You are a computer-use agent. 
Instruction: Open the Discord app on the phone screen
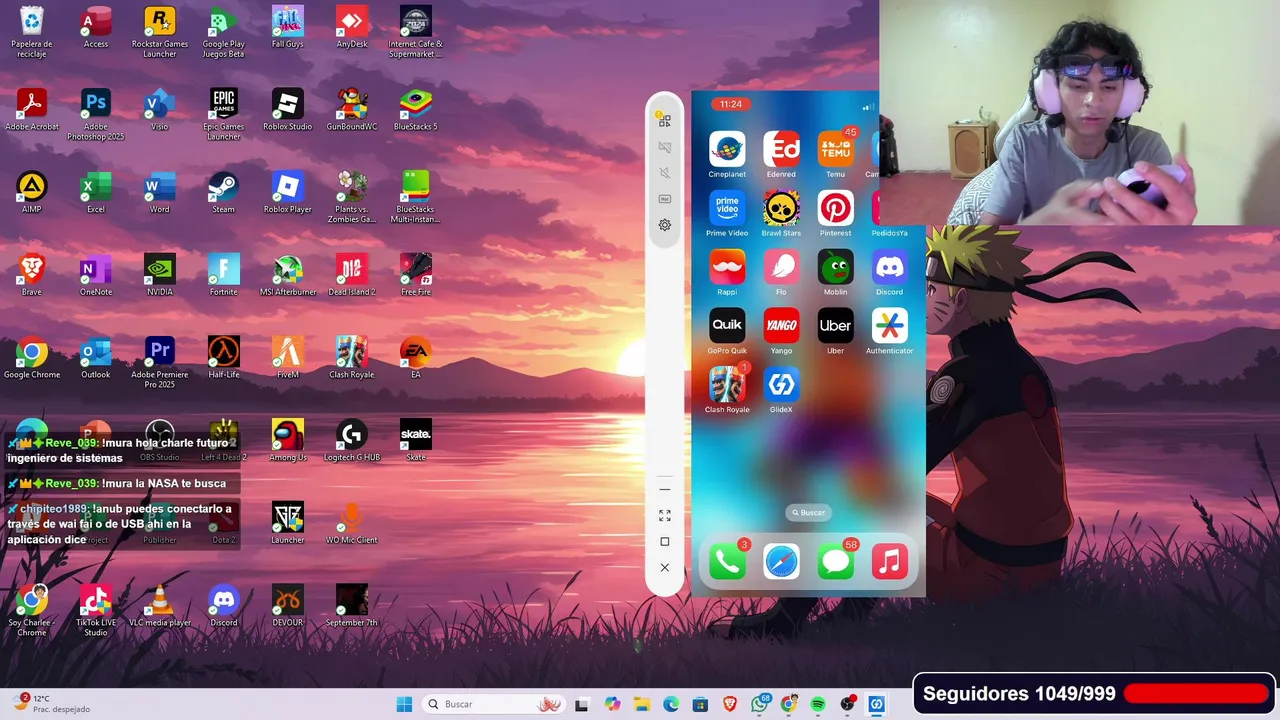pyautogui.click(x=889, y=267)
